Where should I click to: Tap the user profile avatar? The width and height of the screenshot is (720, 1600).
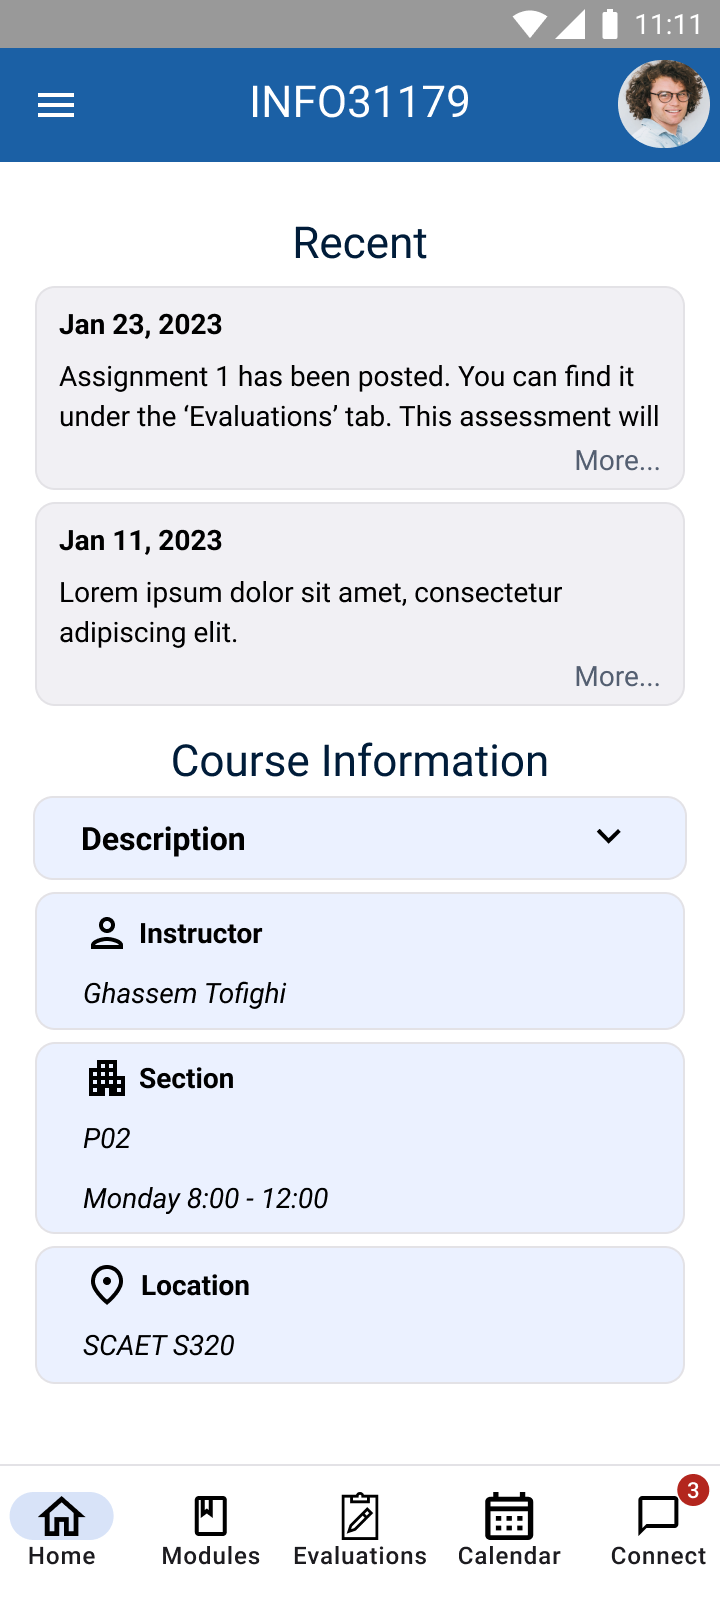(664, 104)
